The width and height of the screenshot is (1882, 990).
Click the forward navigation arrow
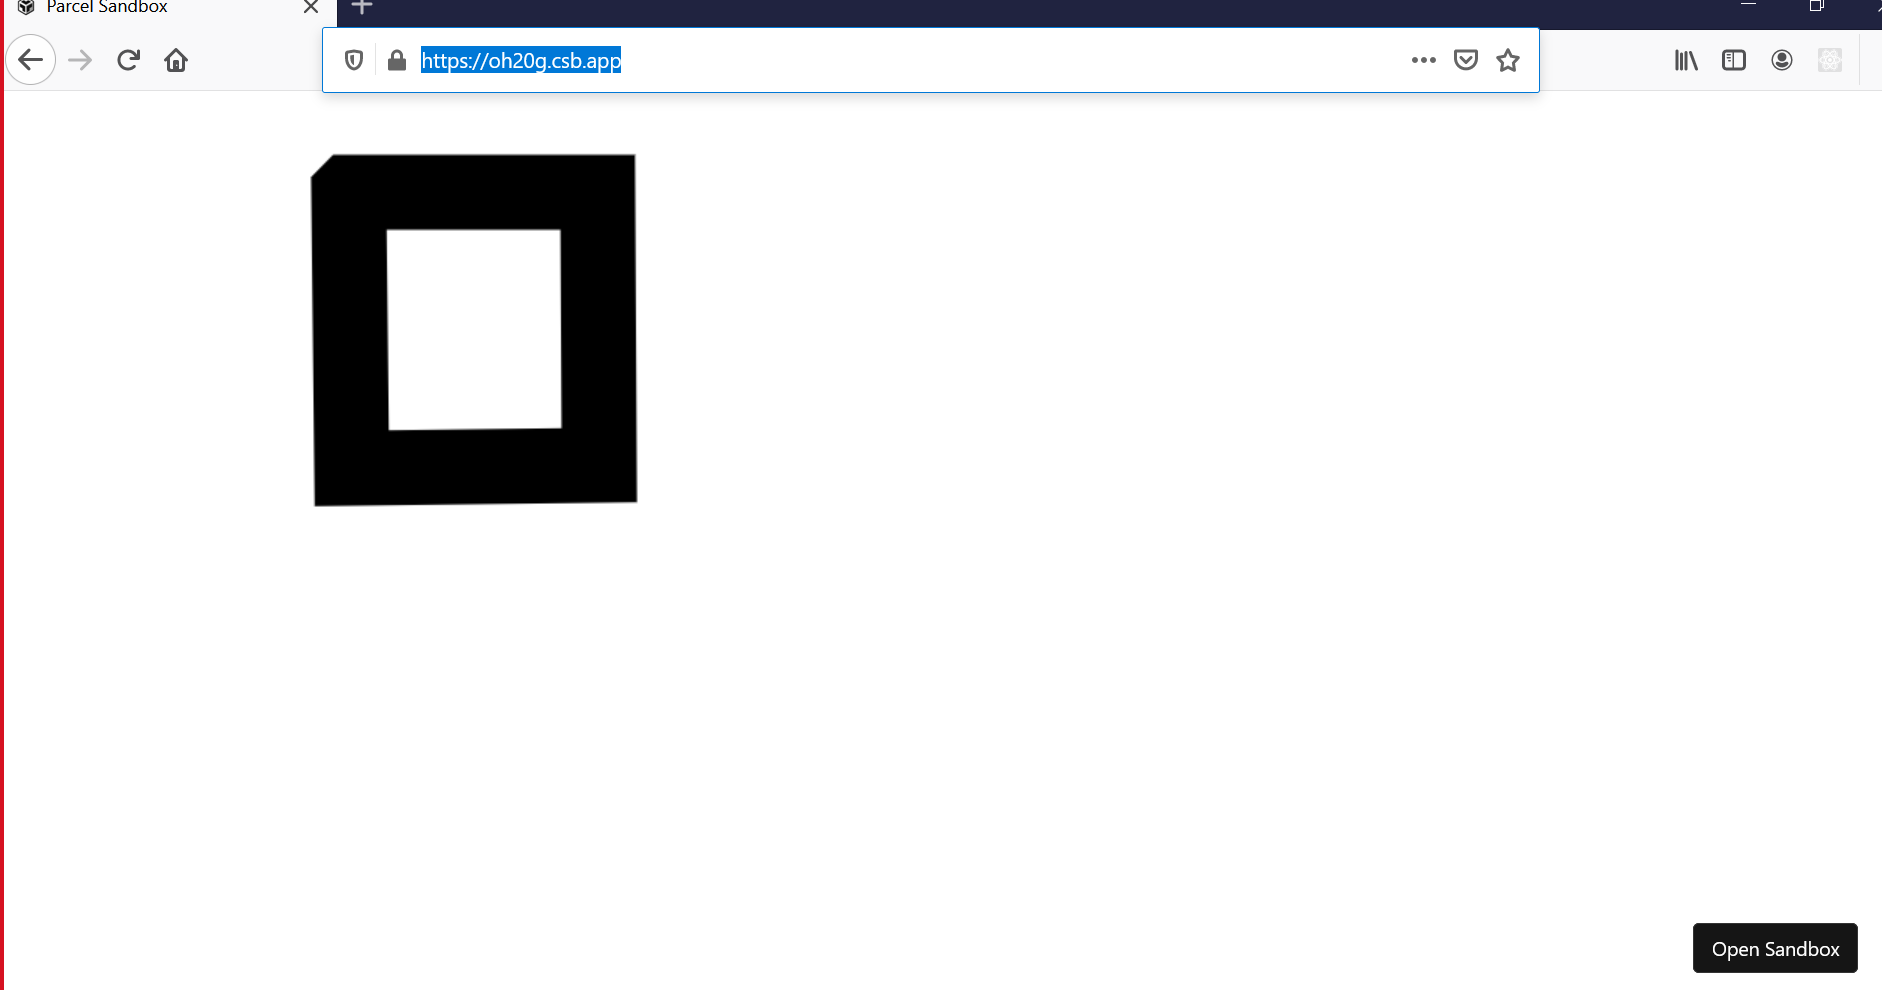pyautogui.click(x=79, y=60)
